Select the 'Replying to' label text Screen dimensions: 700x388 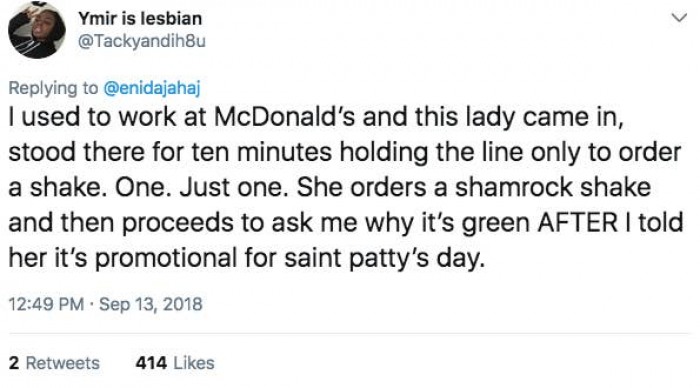pos(53,88)
